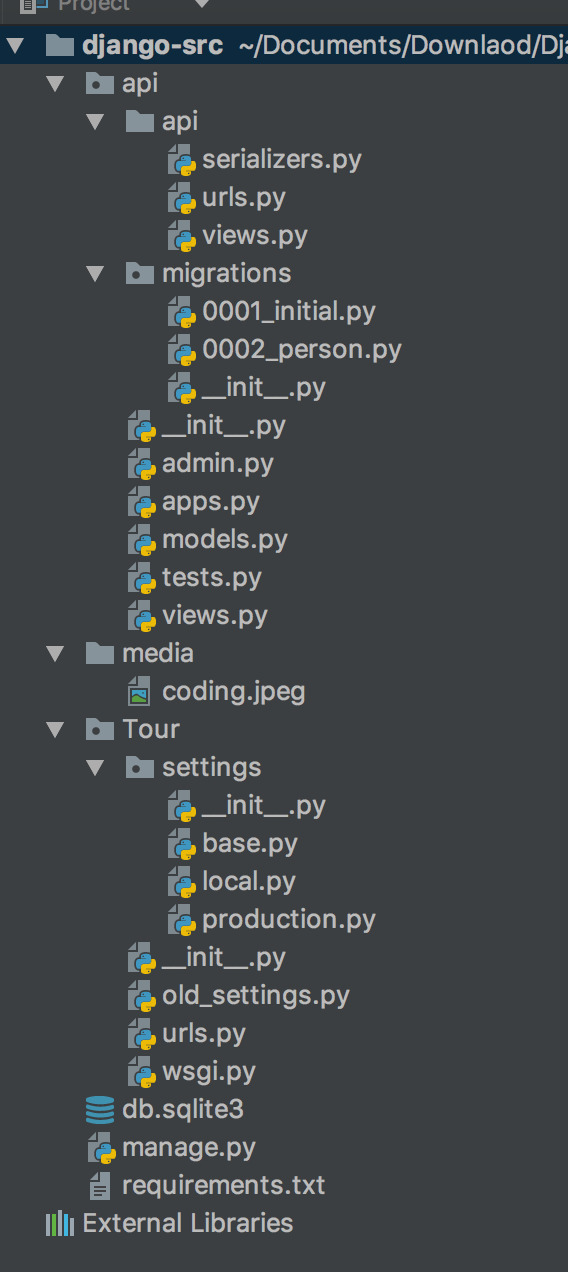Select the file name 0001_initial.py
This screenshot has width=568, height=1272.
(289, 312)
